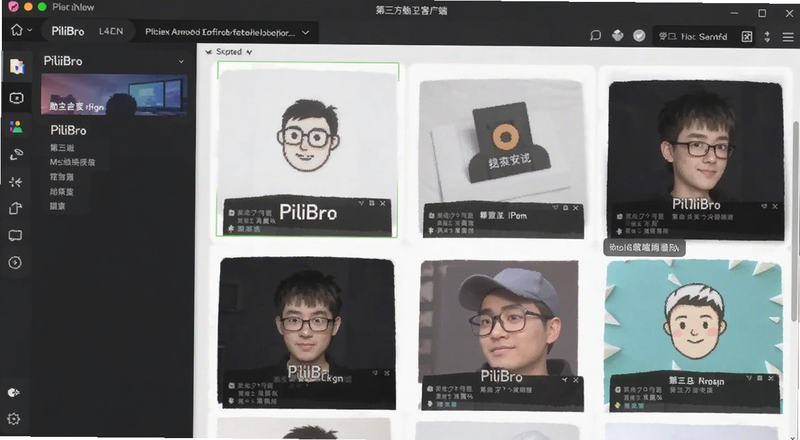
Task: Click the pink app icon in the title bar
Action: point(13,7)
